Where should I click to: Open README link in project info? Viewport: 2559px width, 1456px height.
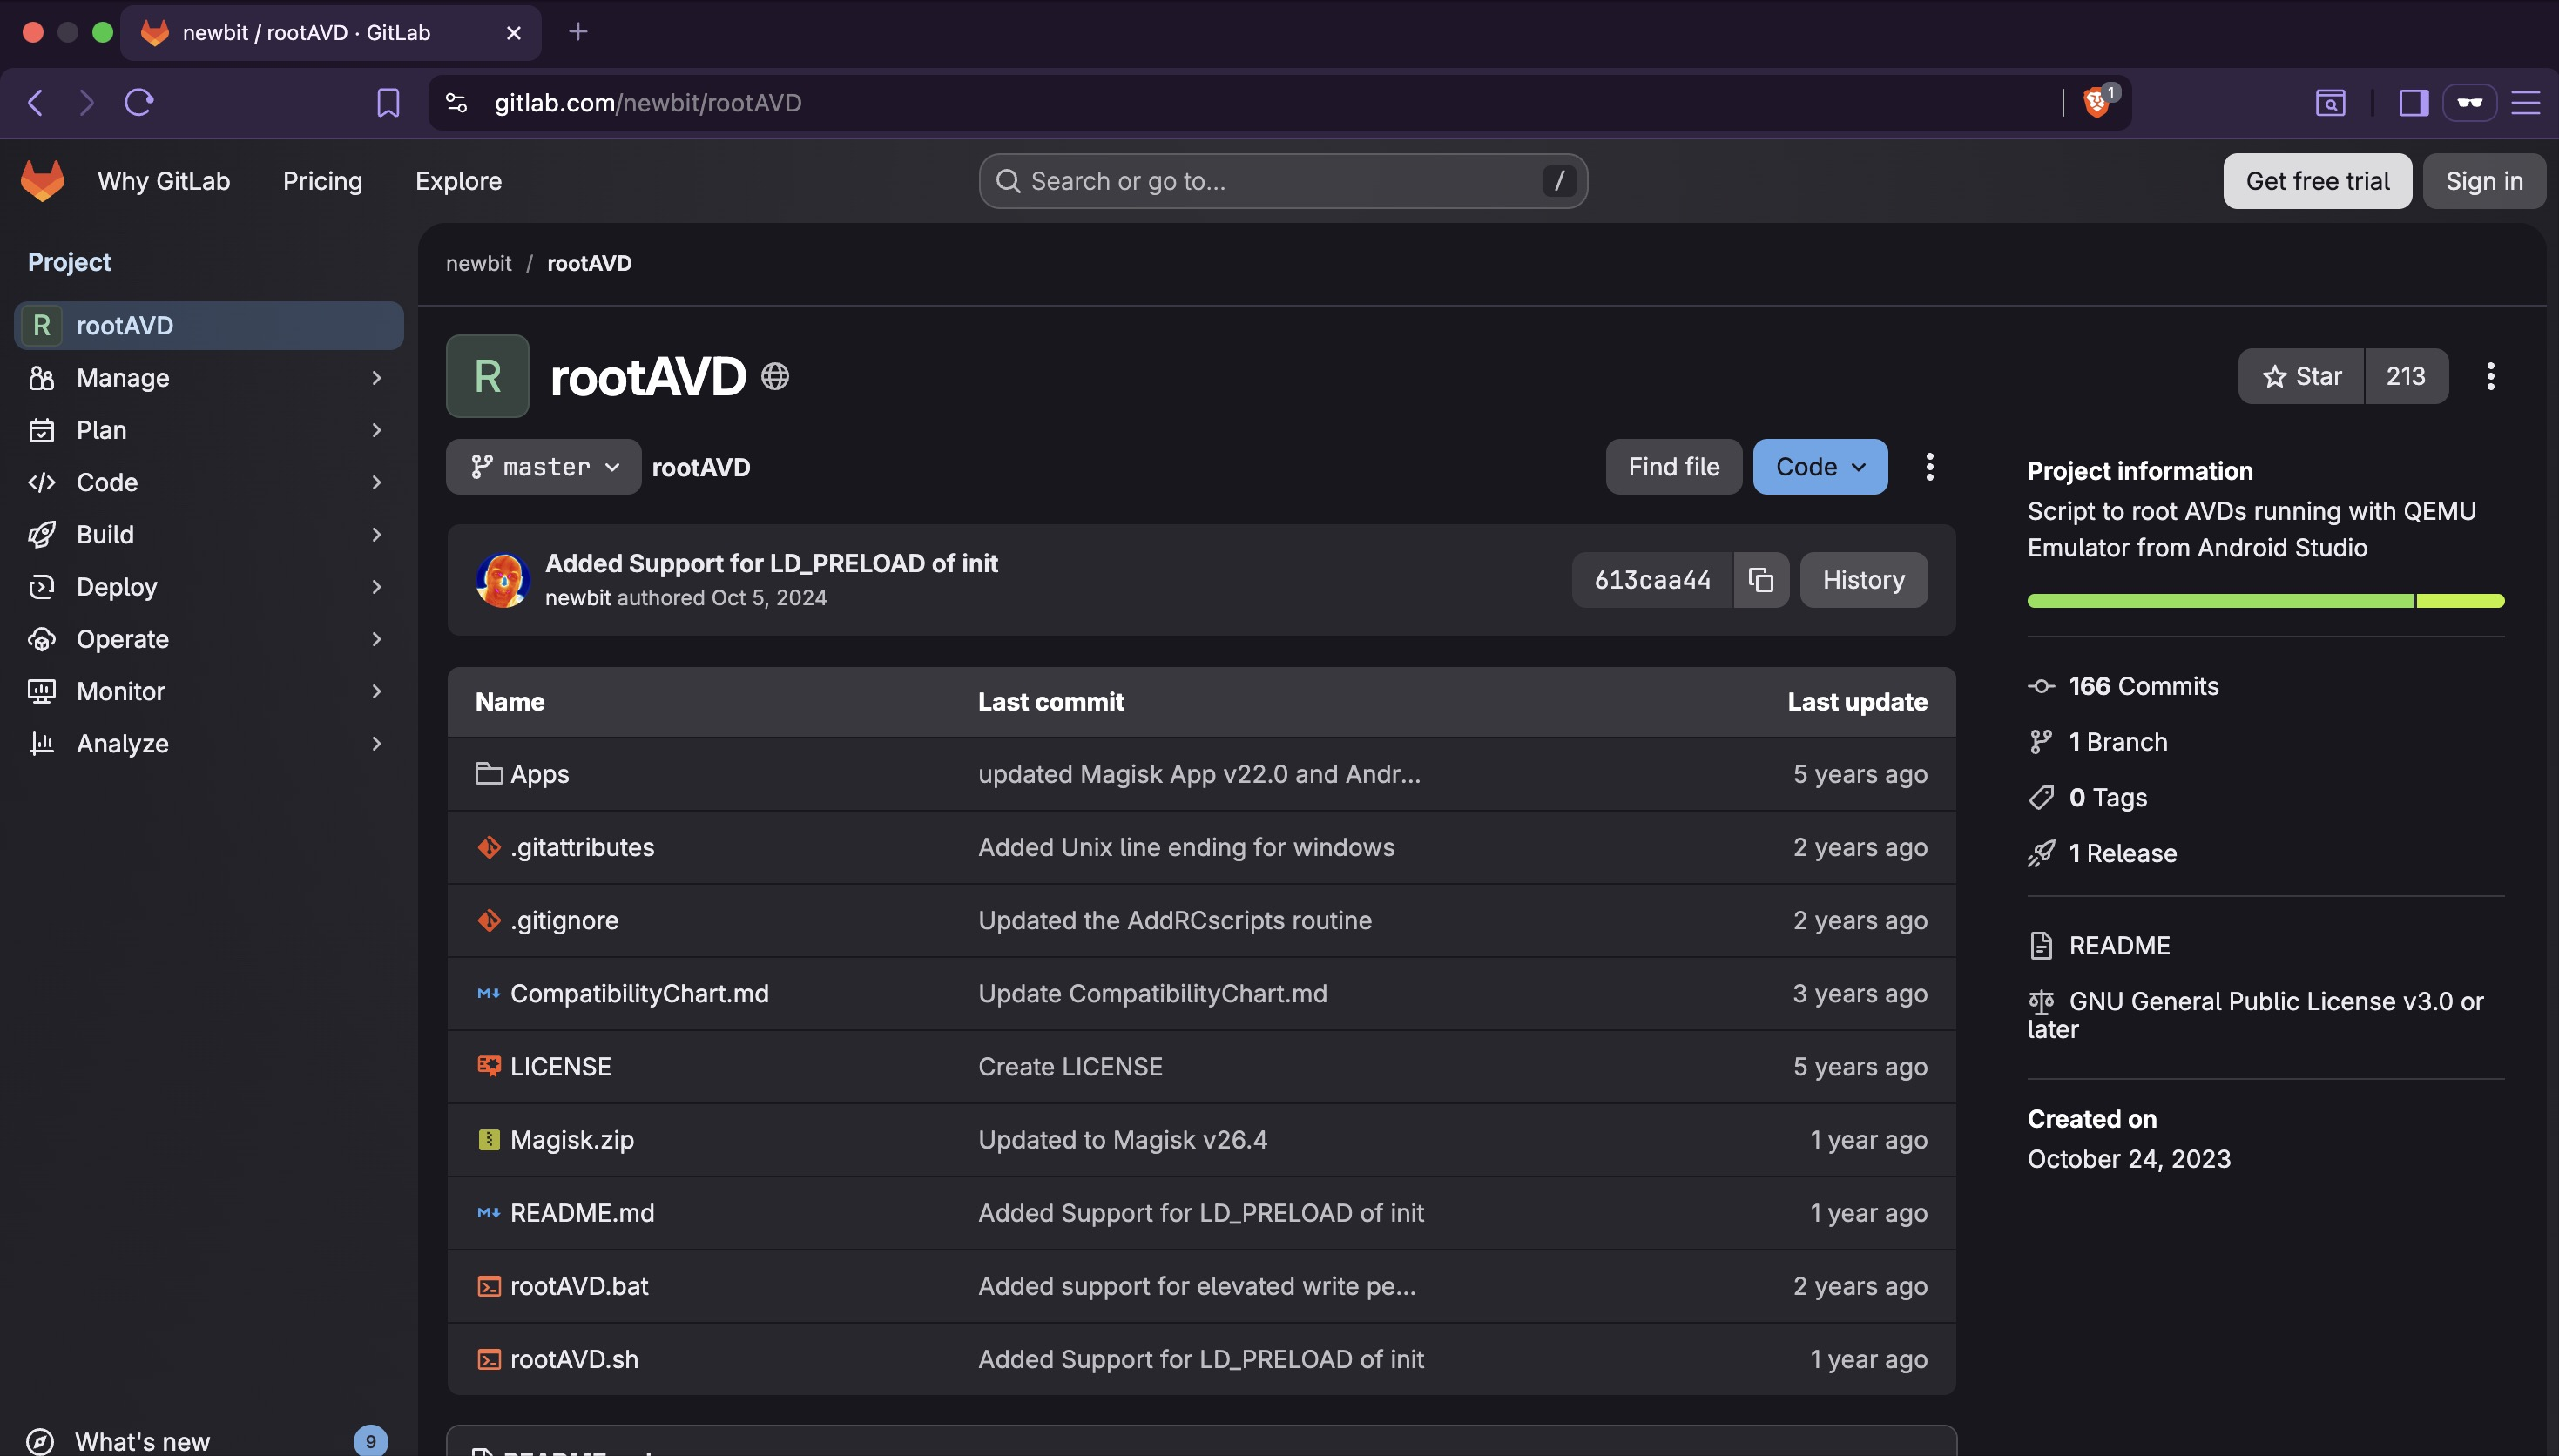(2119, 946)
